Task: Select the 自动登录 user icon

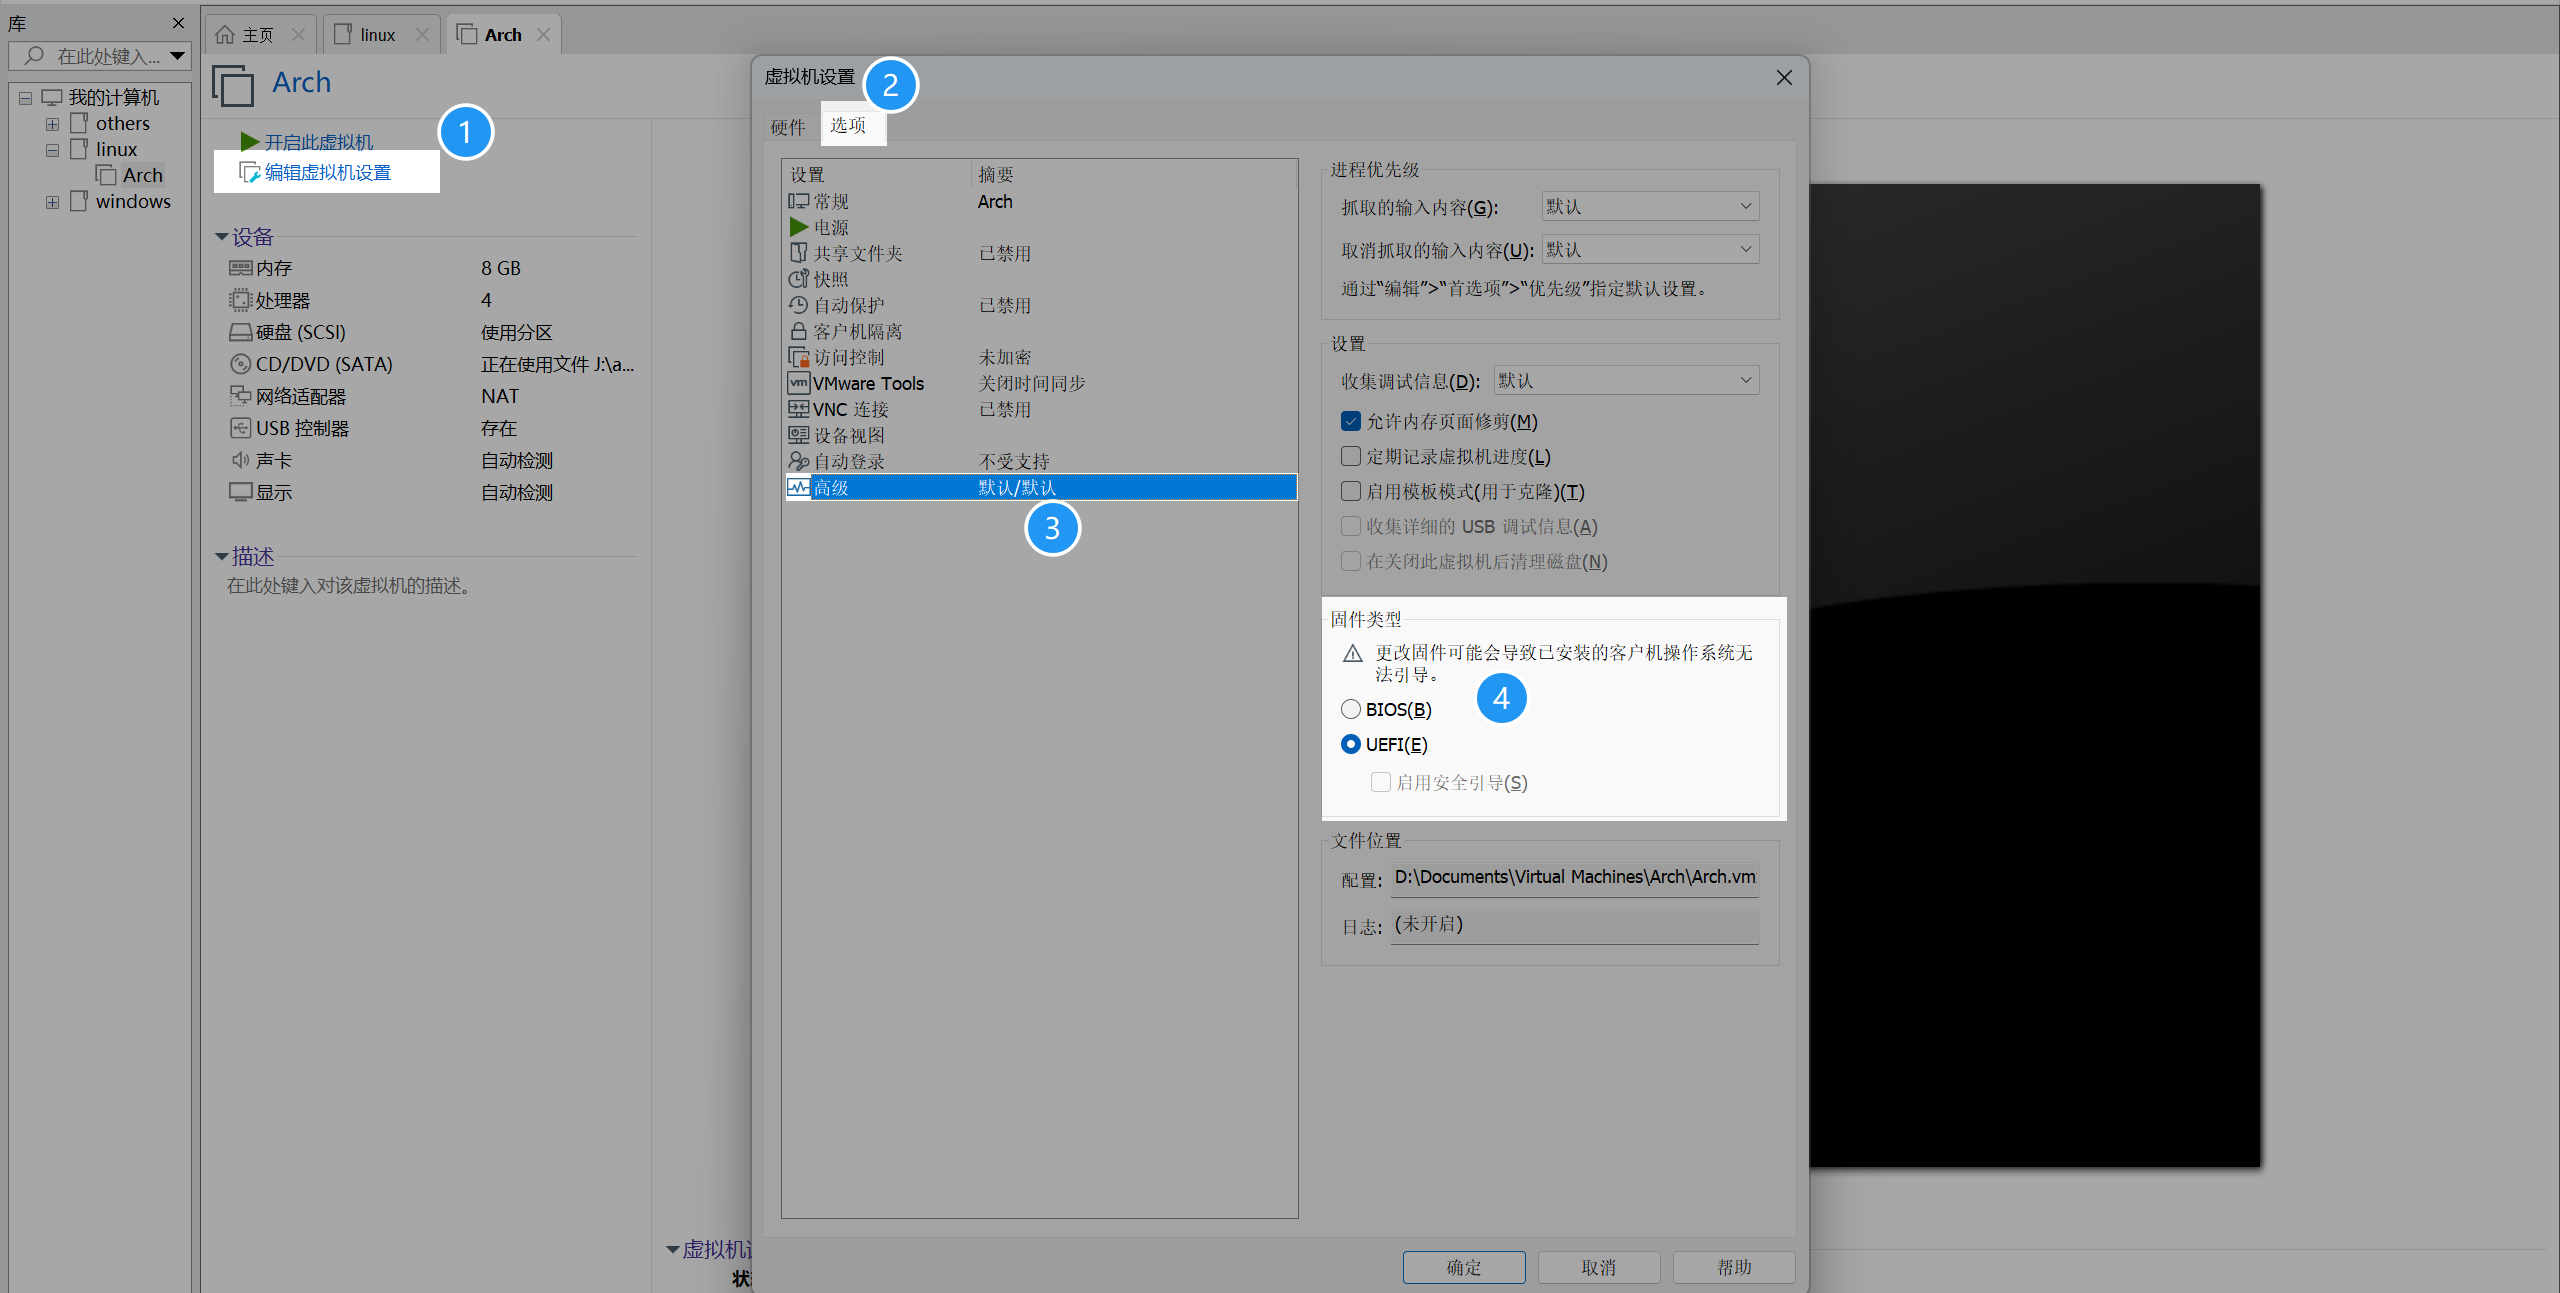Action: (798, 461)
